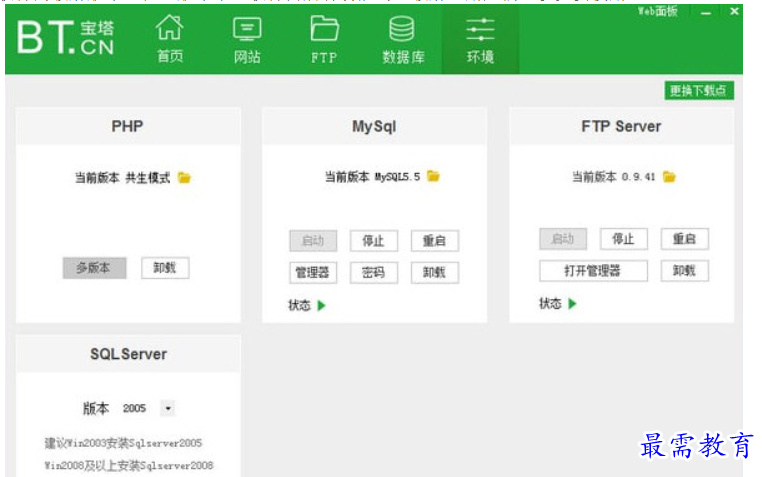This screenshot has width=762, height=477.
Task: Stop MySql with 停止 button
Action: point(373,240)
